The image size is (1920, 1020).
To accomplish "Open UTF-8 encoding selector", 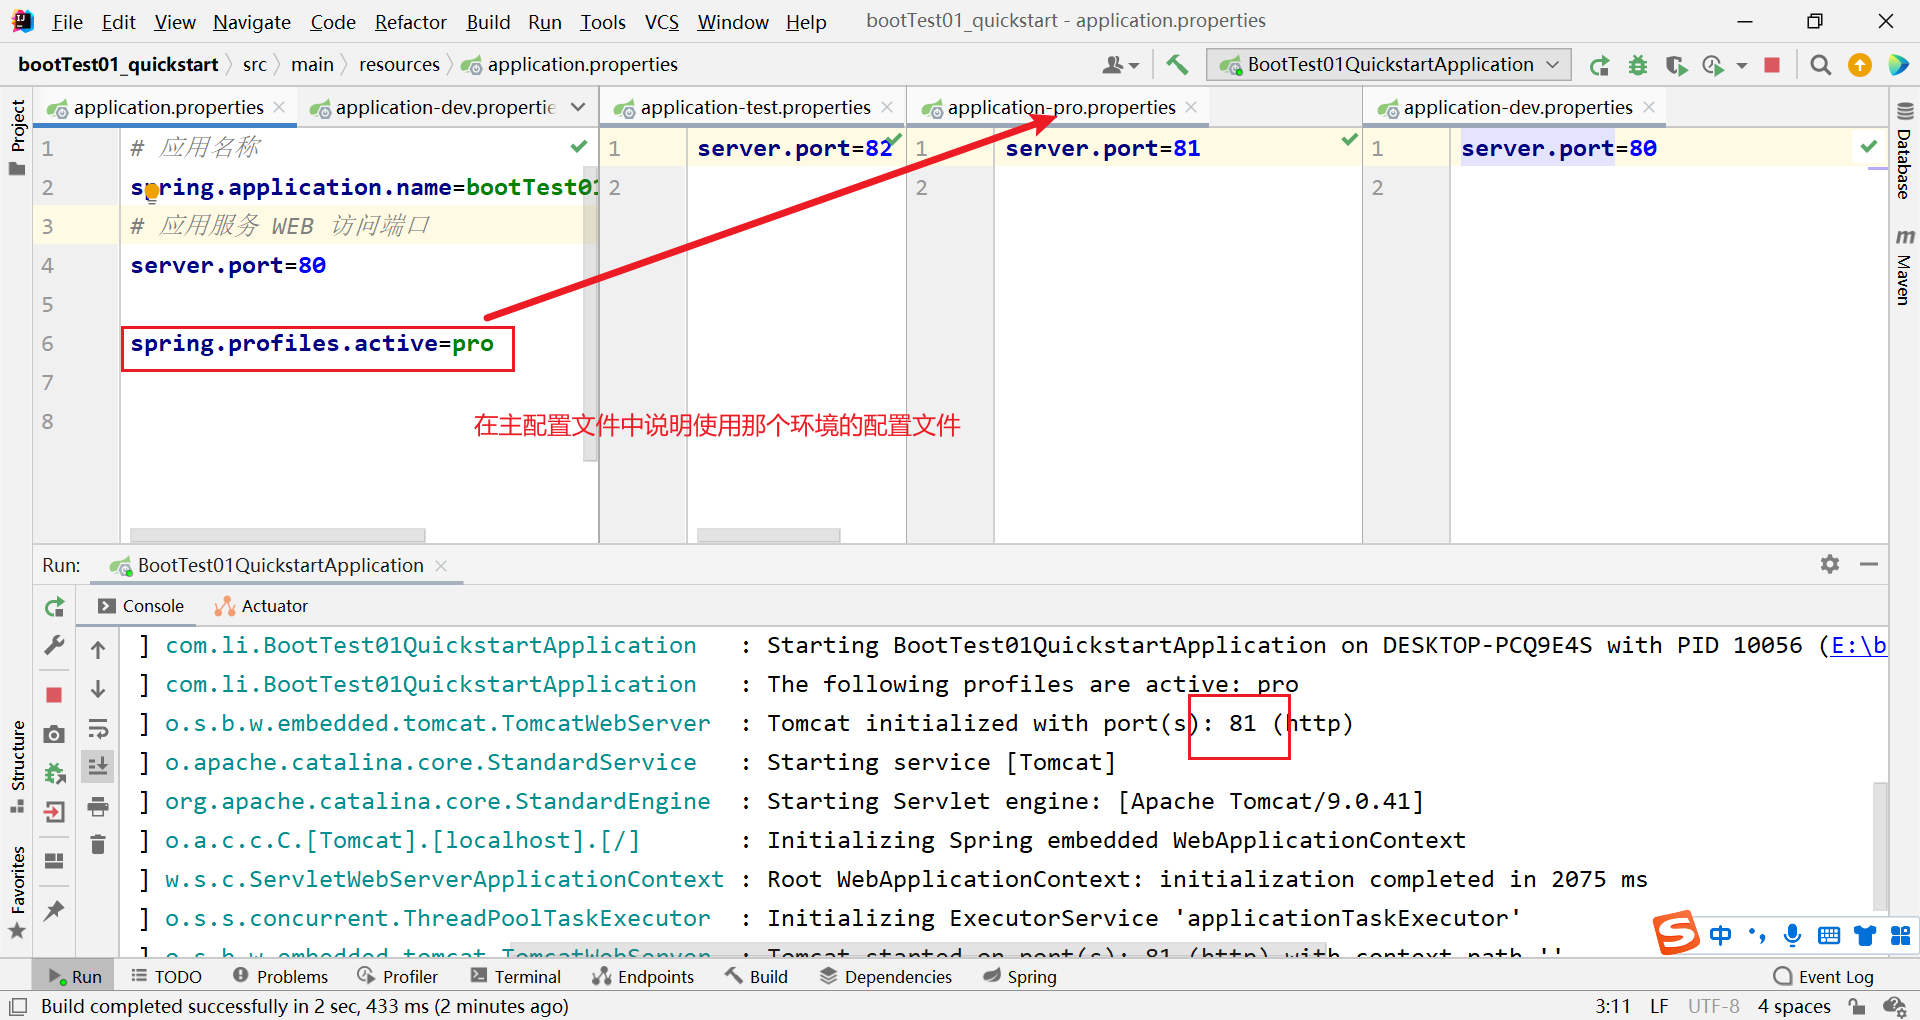I will click(x=1714, y=1006).
